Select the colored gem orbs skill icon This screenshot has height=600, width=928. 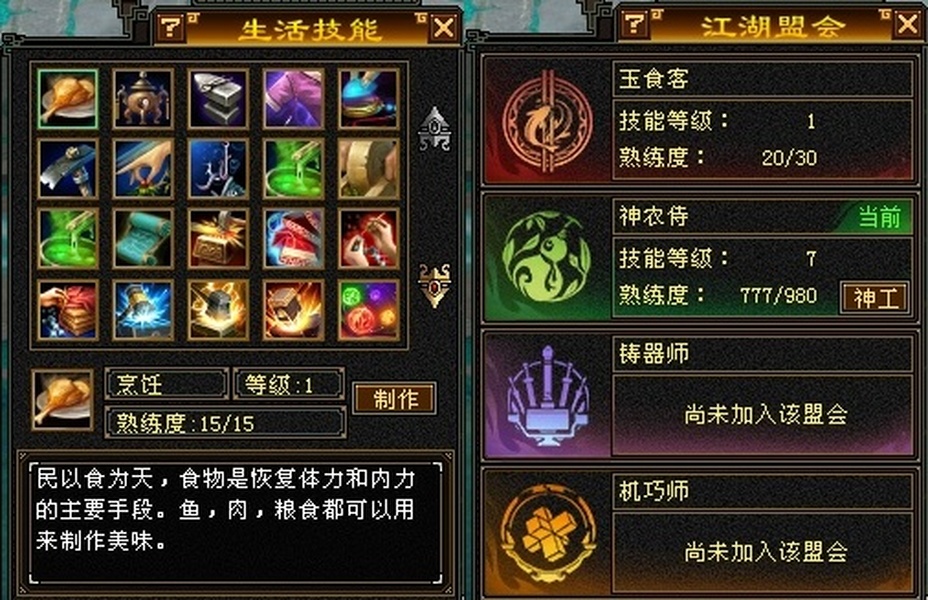click(x=369, y=310)
